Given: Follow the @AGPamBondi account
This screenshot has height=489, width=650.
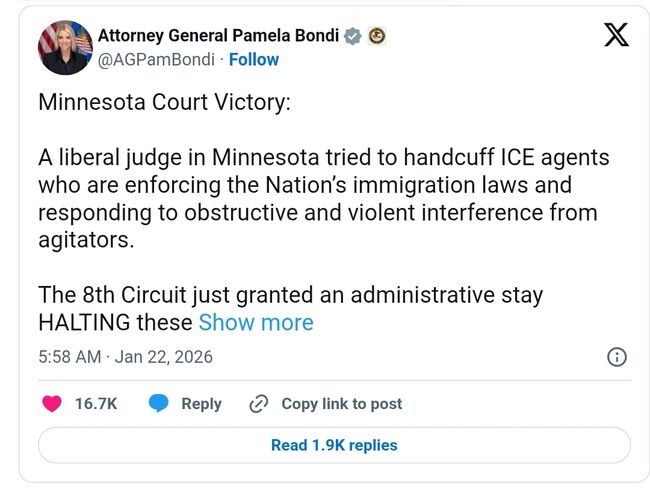Looking at the screenshot, I should tap(253, 59).
